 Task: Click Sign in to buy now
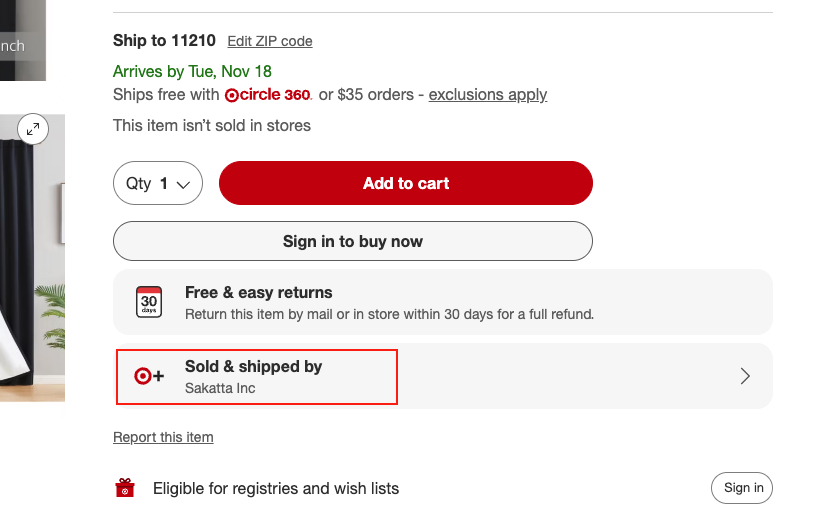[x=352, y=241]
